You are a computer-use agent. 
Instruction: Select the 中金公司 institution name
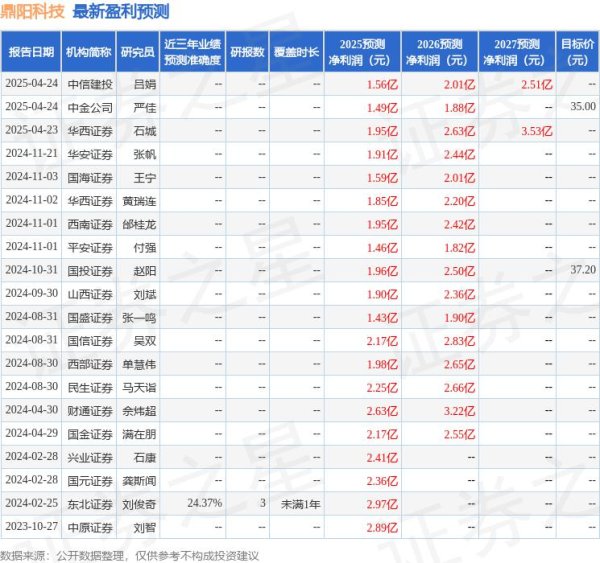(x=89, y=106)
